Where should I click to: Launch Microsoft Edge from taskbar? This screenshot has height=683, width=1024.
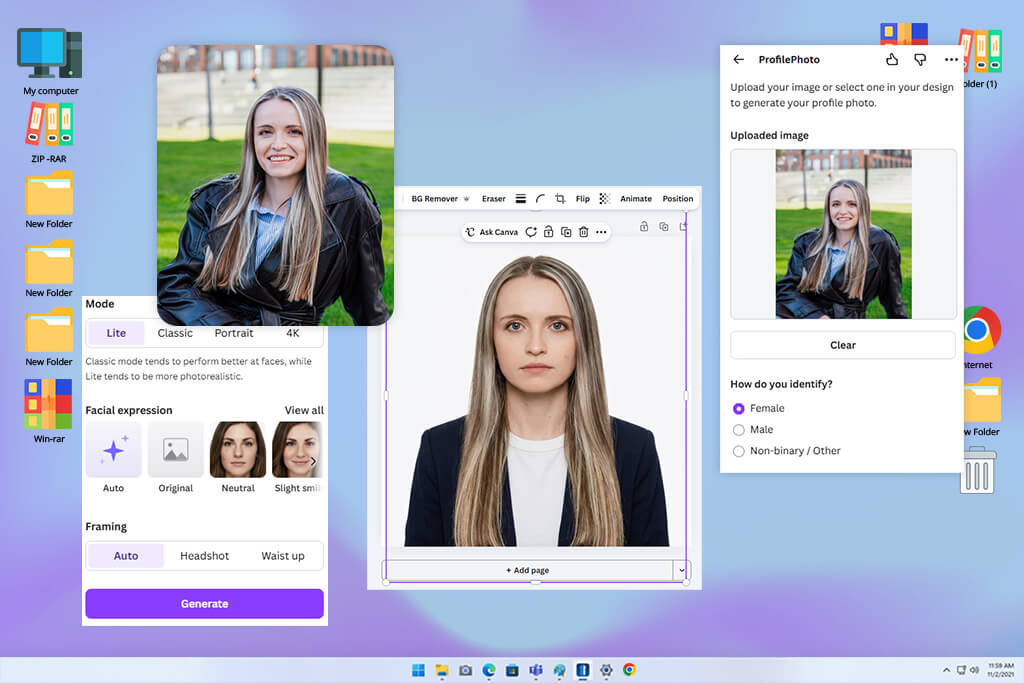(489, 670)
